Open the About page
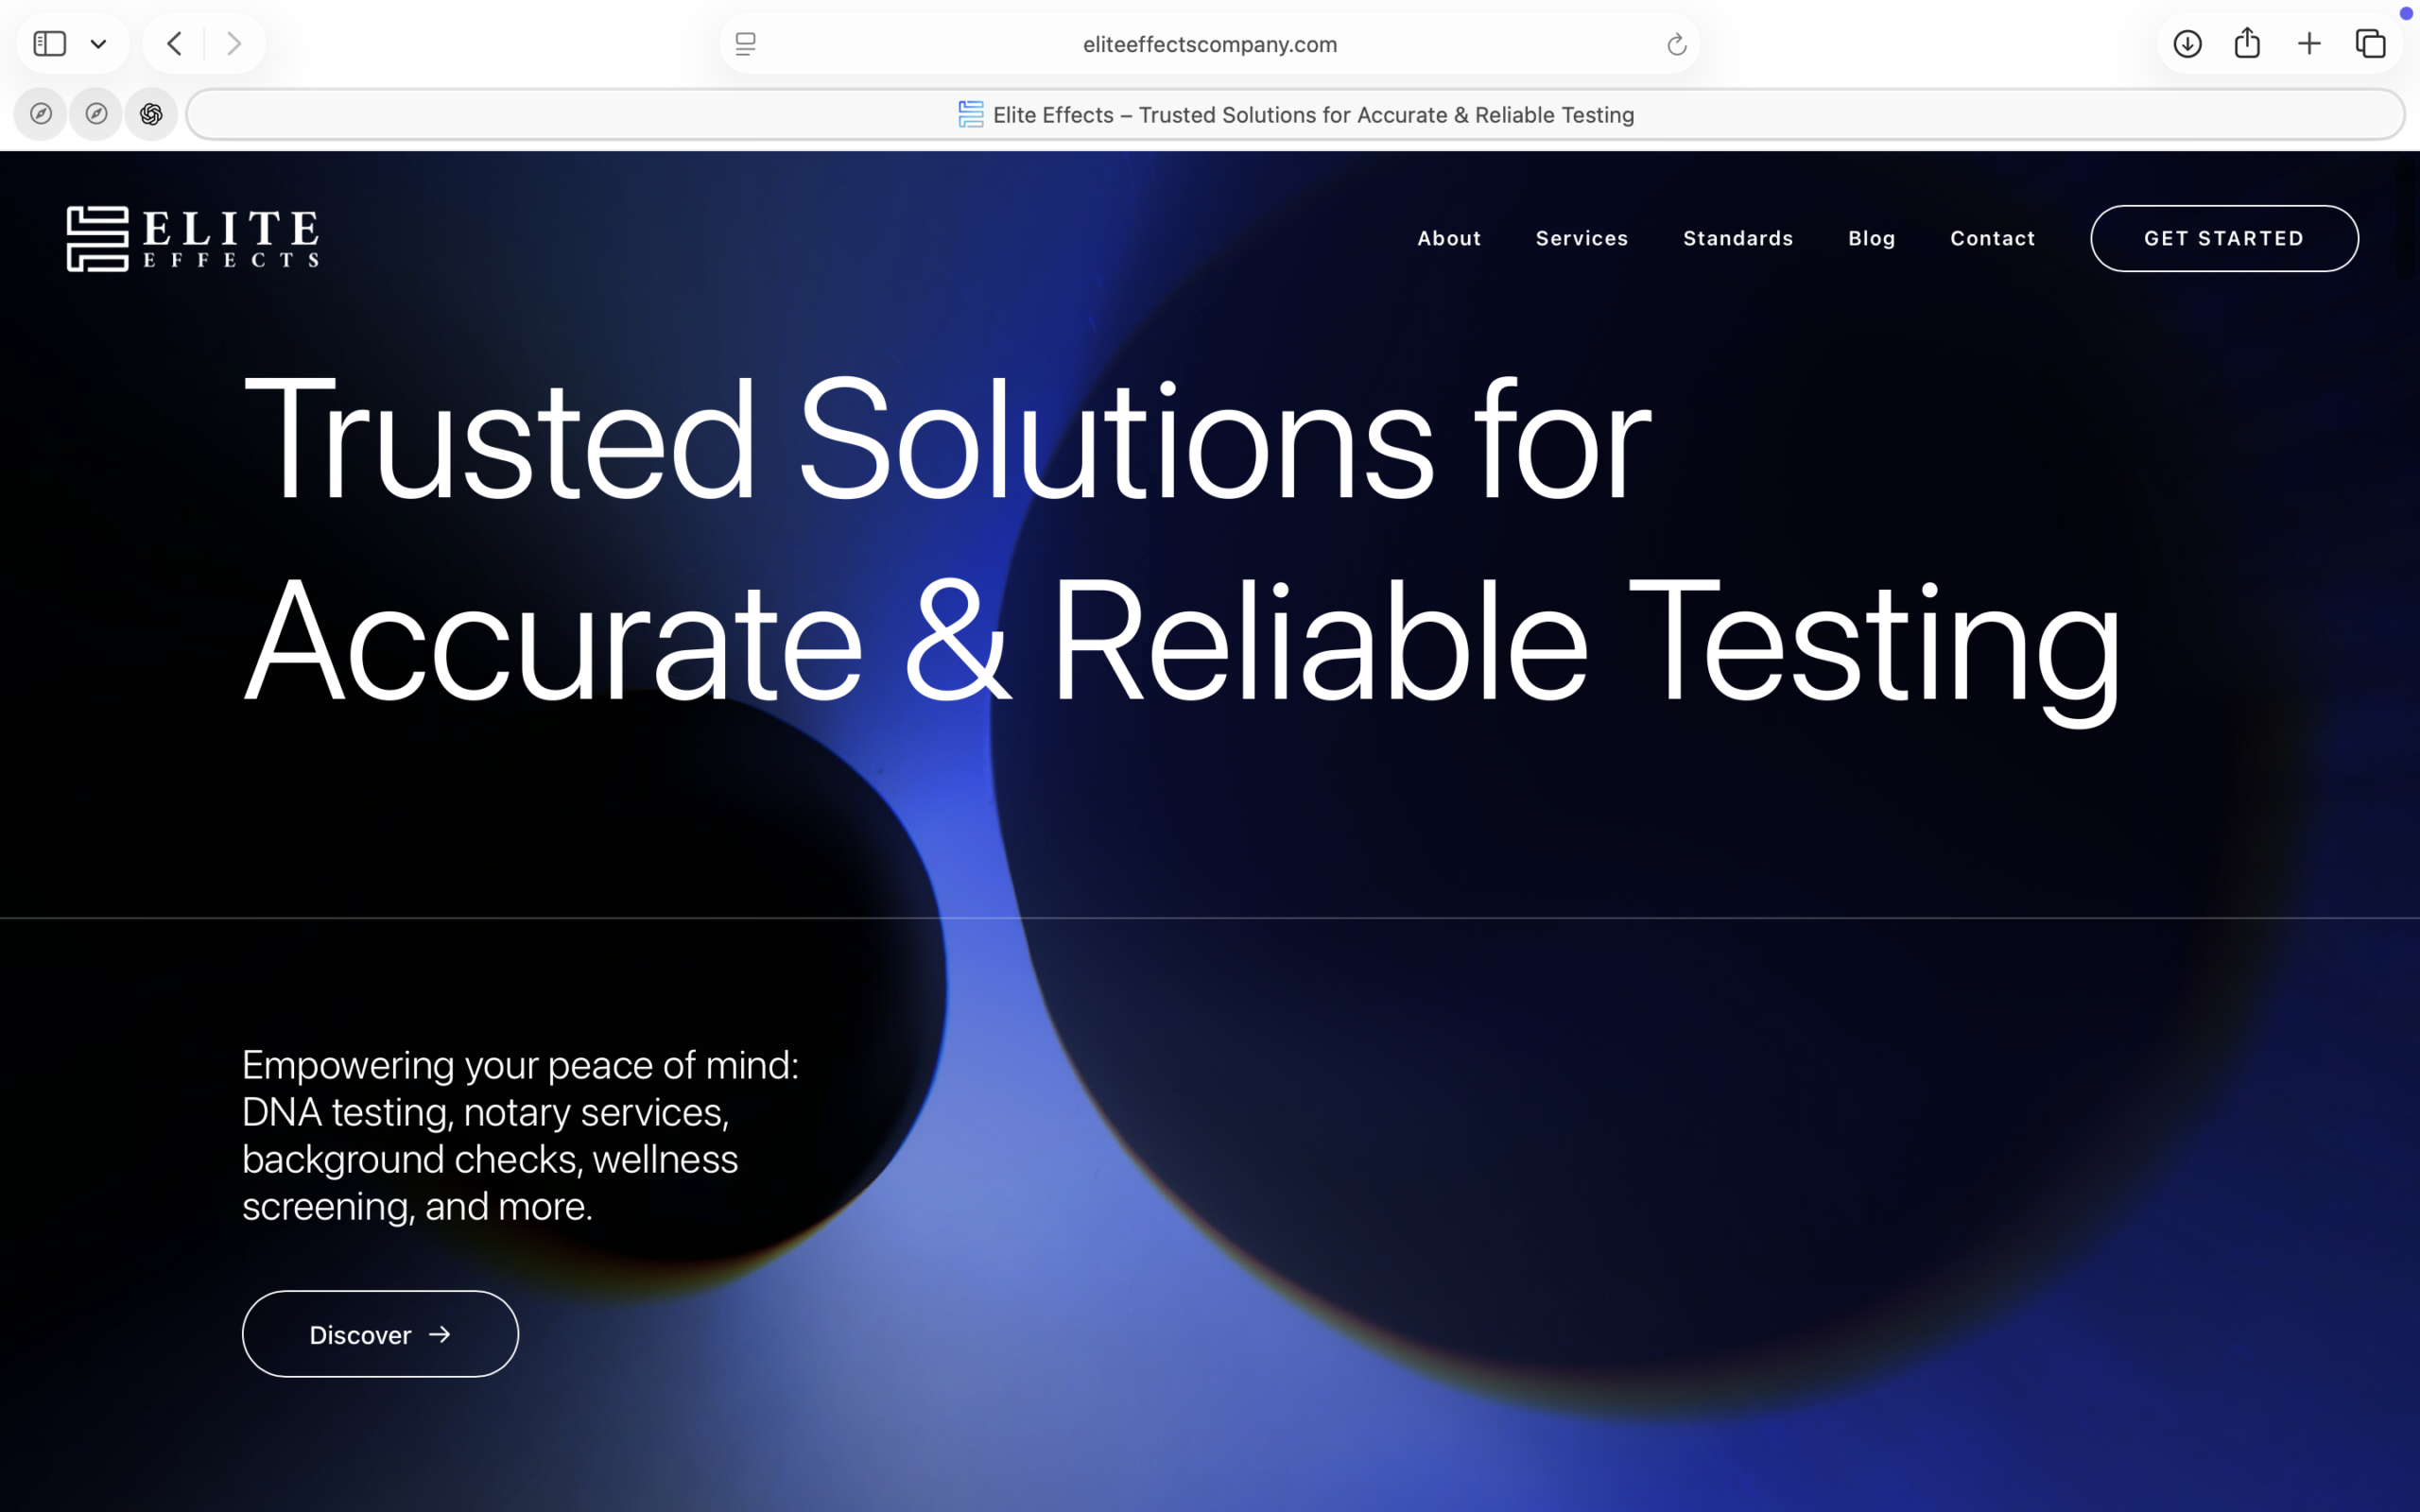Image resolution: width=2420 pixels, height=1512 pixels. tap(1448, 238)
